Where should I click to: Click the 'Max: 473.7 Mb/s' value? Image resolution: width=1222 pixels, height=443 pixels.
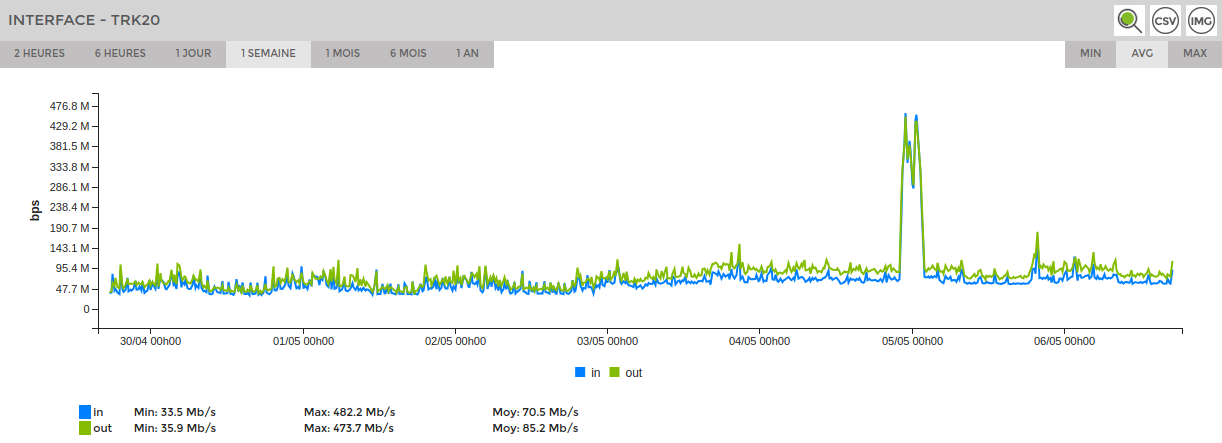349,428
